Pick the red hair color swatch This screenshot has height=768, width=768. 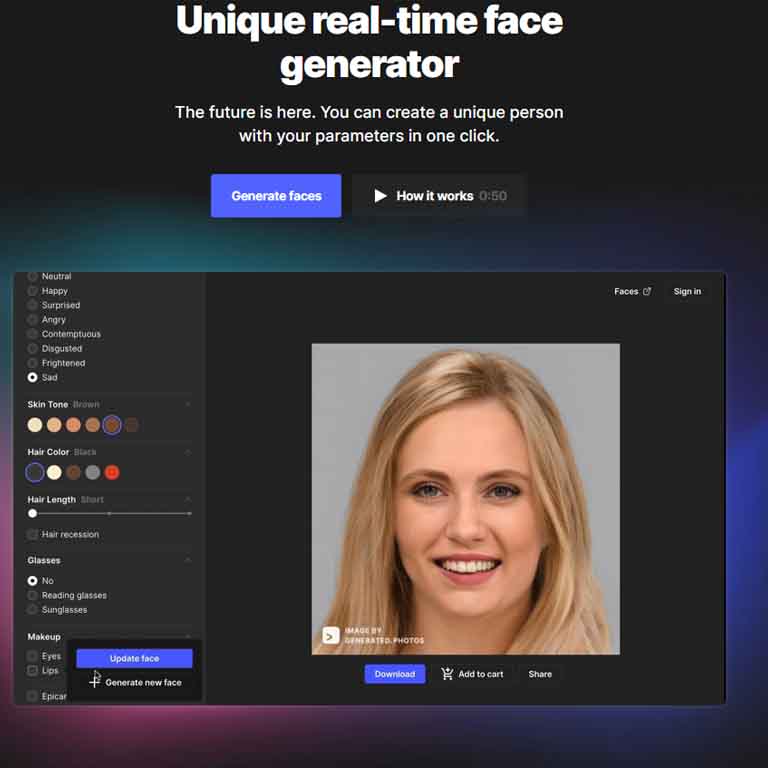112,472
